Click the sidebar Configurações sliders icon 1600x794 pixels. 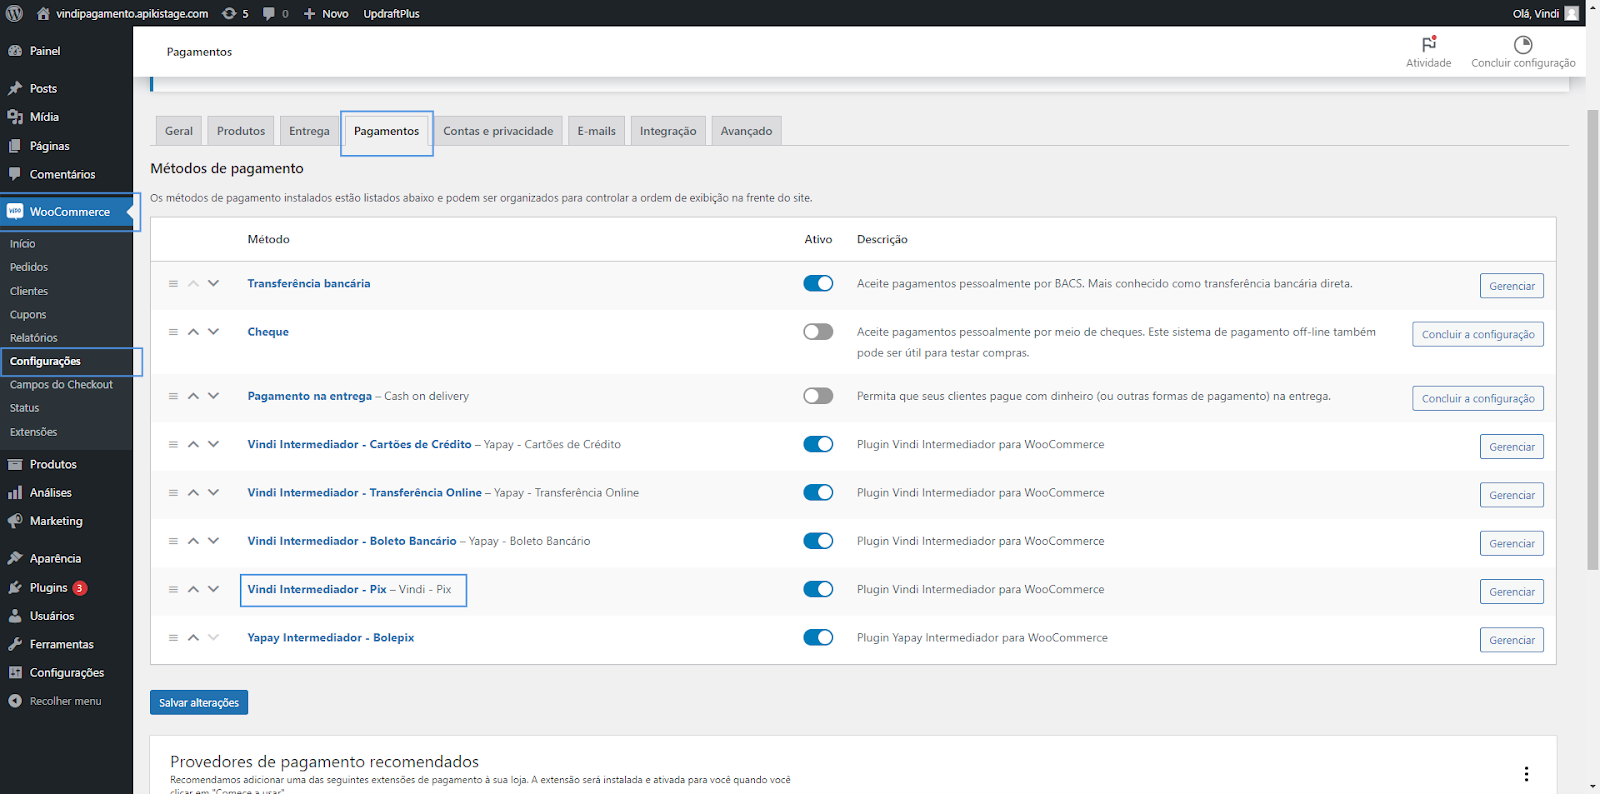(15, 673)
